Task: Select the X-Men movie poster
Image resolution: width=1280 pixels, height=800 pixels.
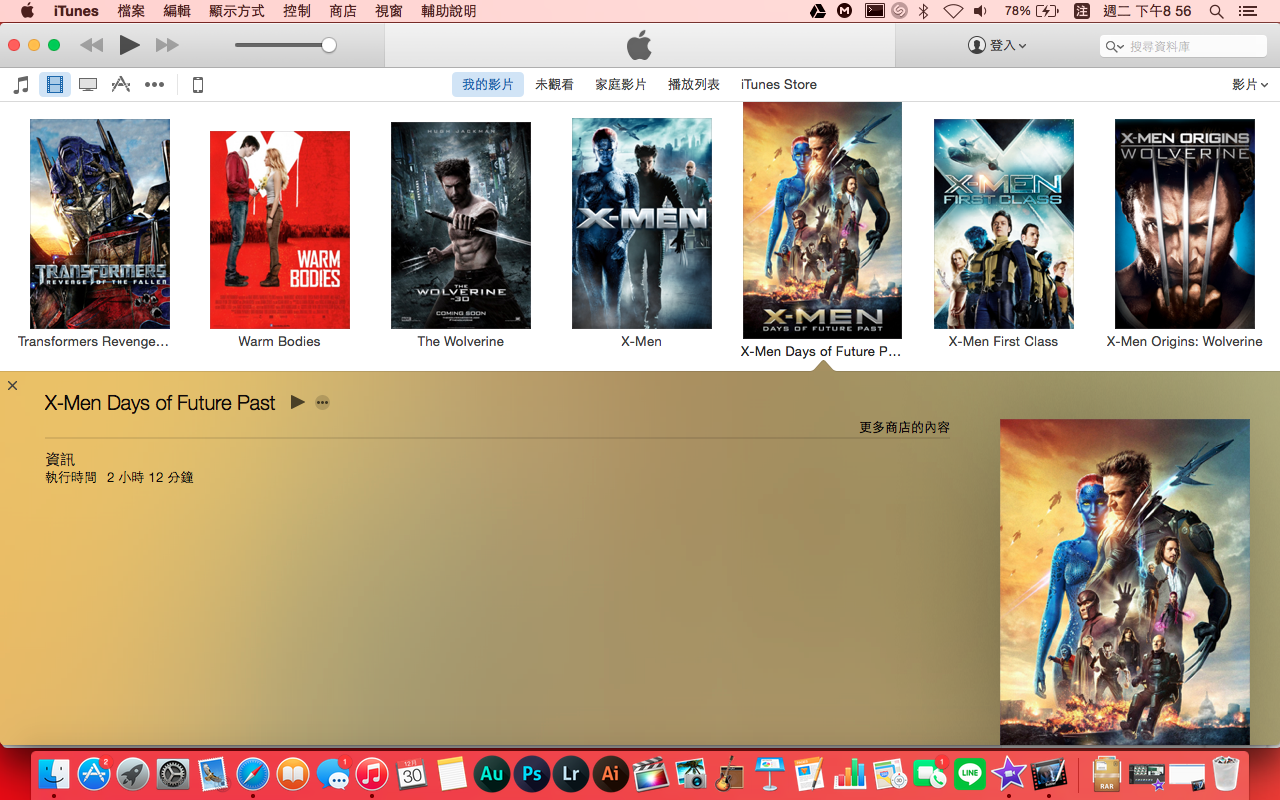Action: coord(642,223)
